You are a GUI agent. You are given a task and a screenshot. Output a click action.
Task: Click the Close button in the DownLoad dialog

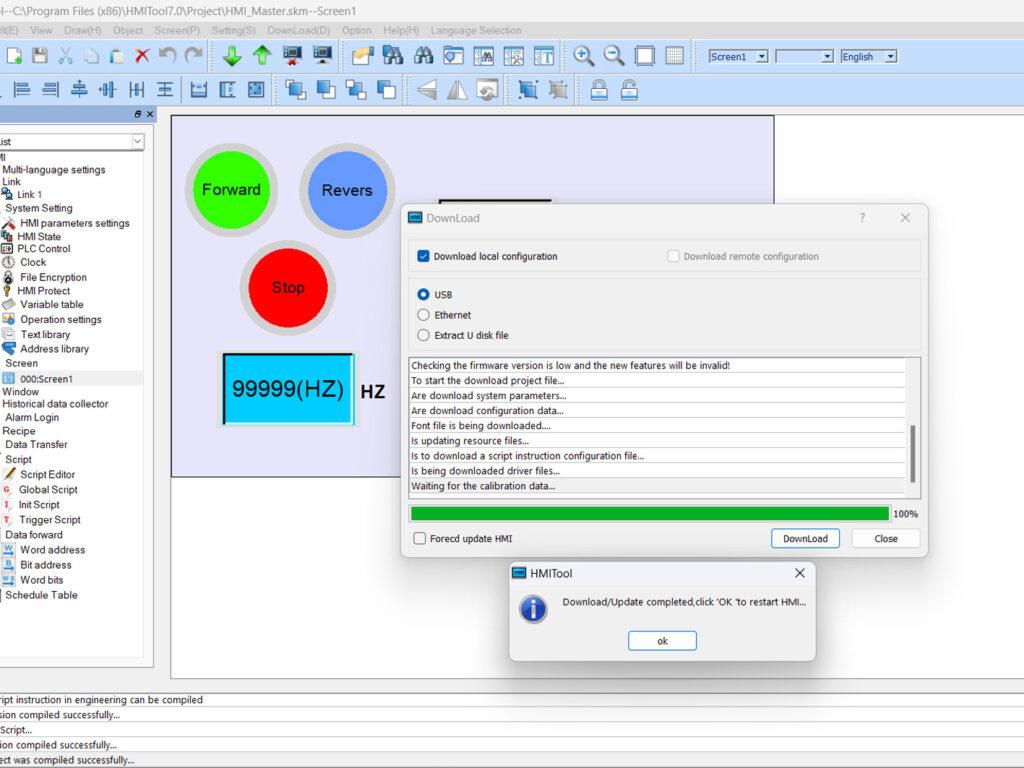coord(886,538)
